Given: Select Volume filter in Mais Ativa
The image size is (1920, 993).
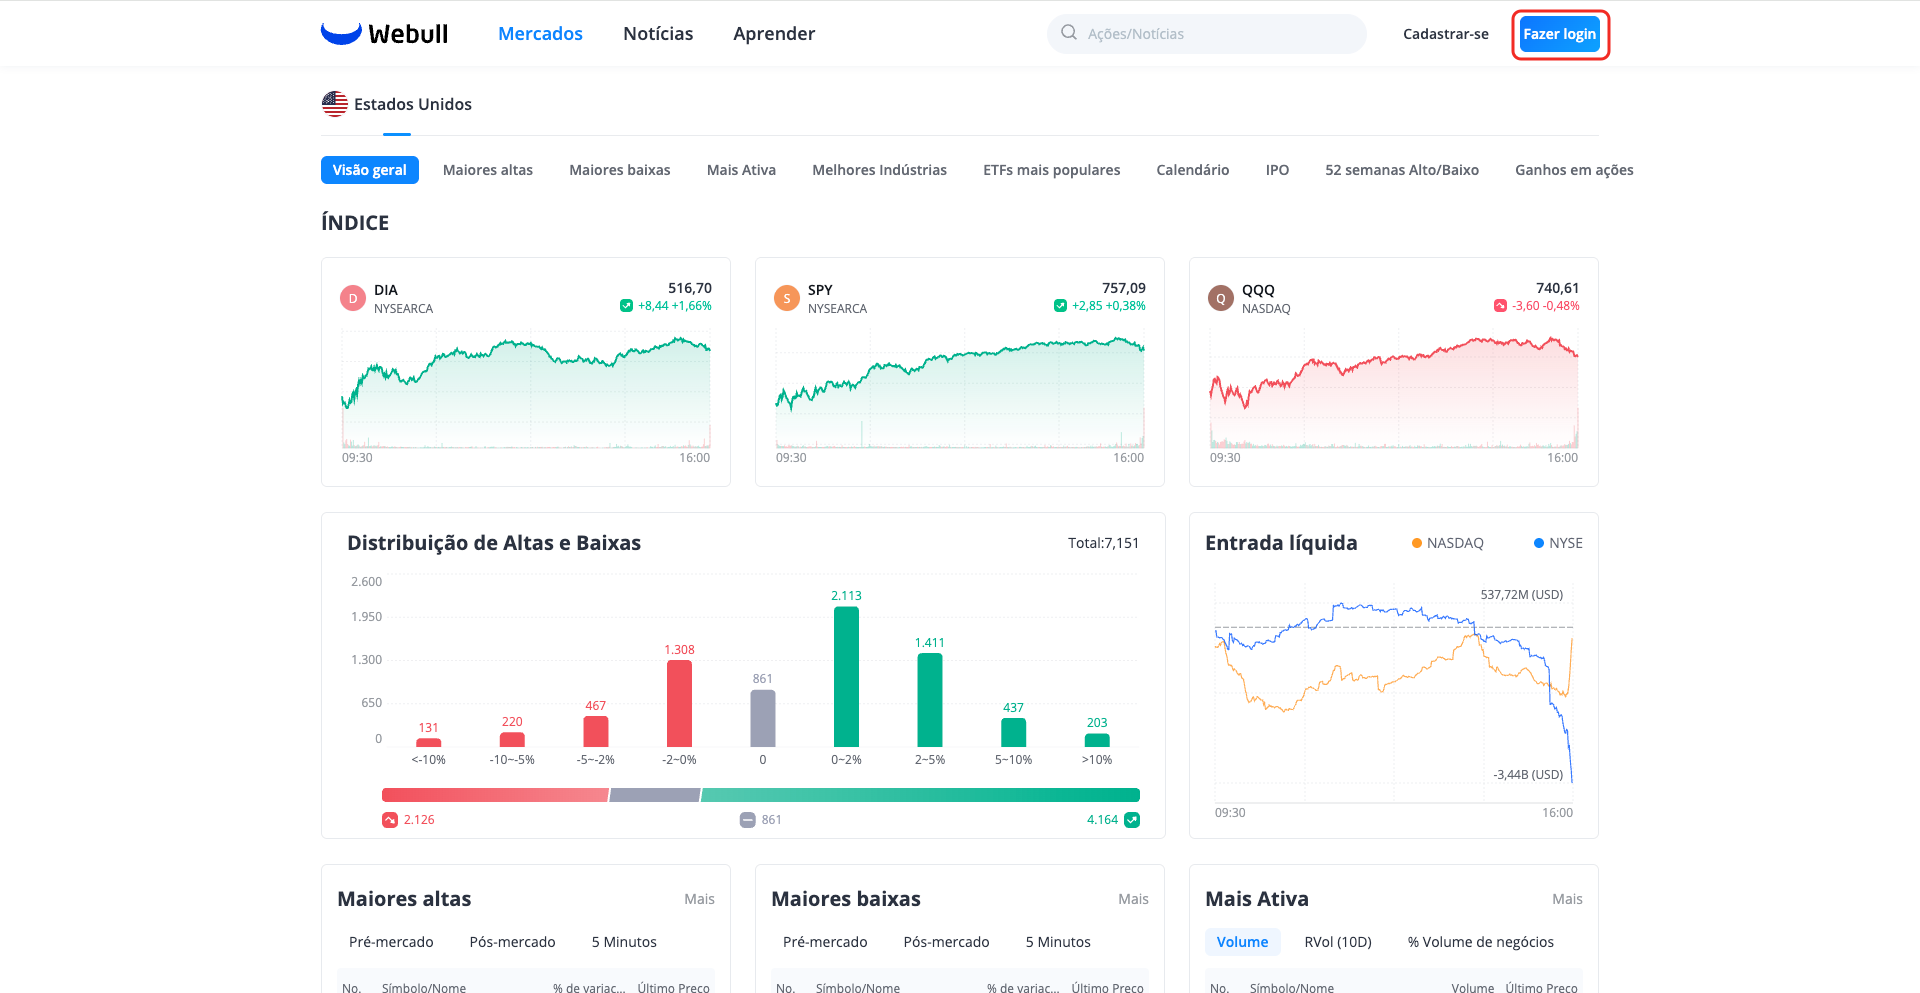Looking at the screenshot, I should click(1242, 942).
